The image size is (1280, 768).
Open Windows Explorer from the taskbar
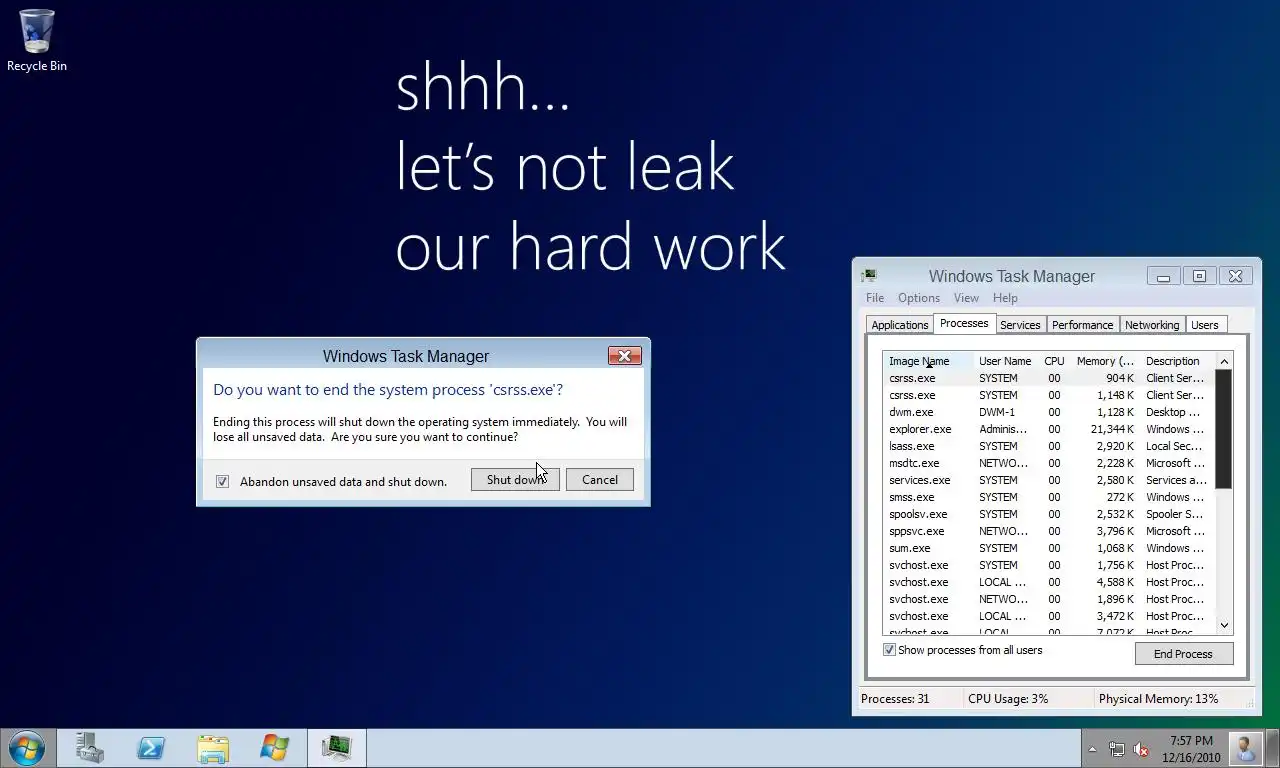coord(213,748)
